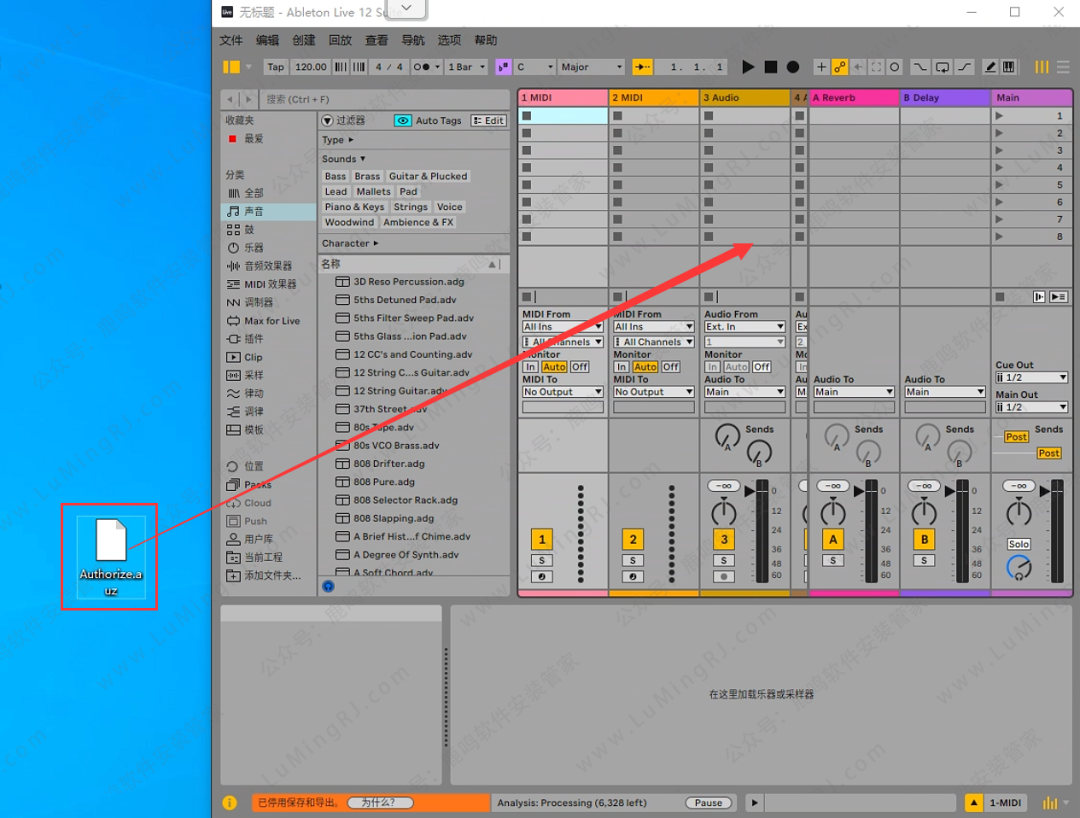The image size is (1080, 818).
Task: Open the 选项 menu
Action: click(449, 40)
